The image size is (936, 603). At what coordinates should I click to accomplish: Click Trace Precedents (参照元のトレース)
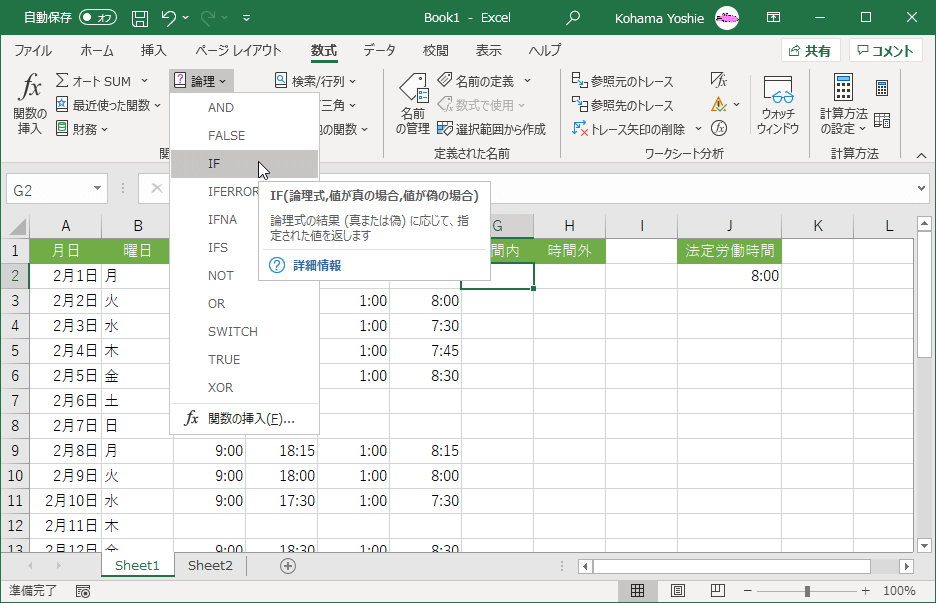(x=622, y=81)
